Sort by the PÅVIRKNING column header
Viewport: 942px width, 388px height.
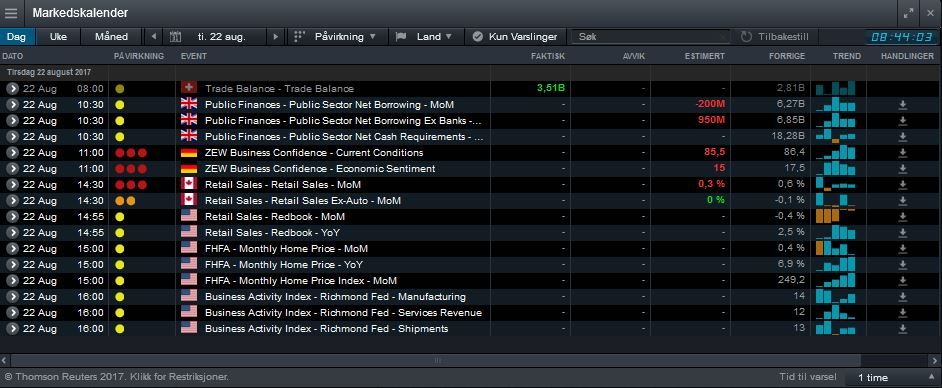coord(139,56)
